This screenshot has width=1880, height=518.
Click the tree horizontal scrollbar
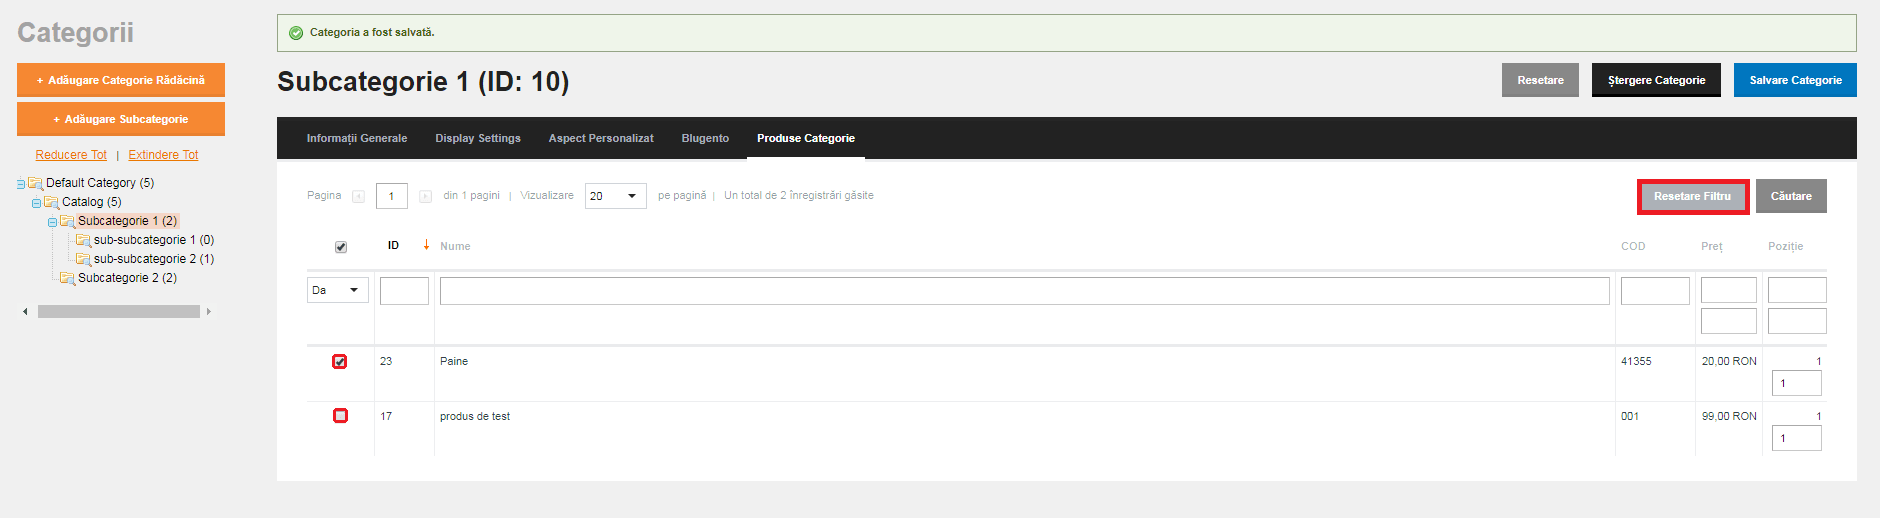point(118,312)
